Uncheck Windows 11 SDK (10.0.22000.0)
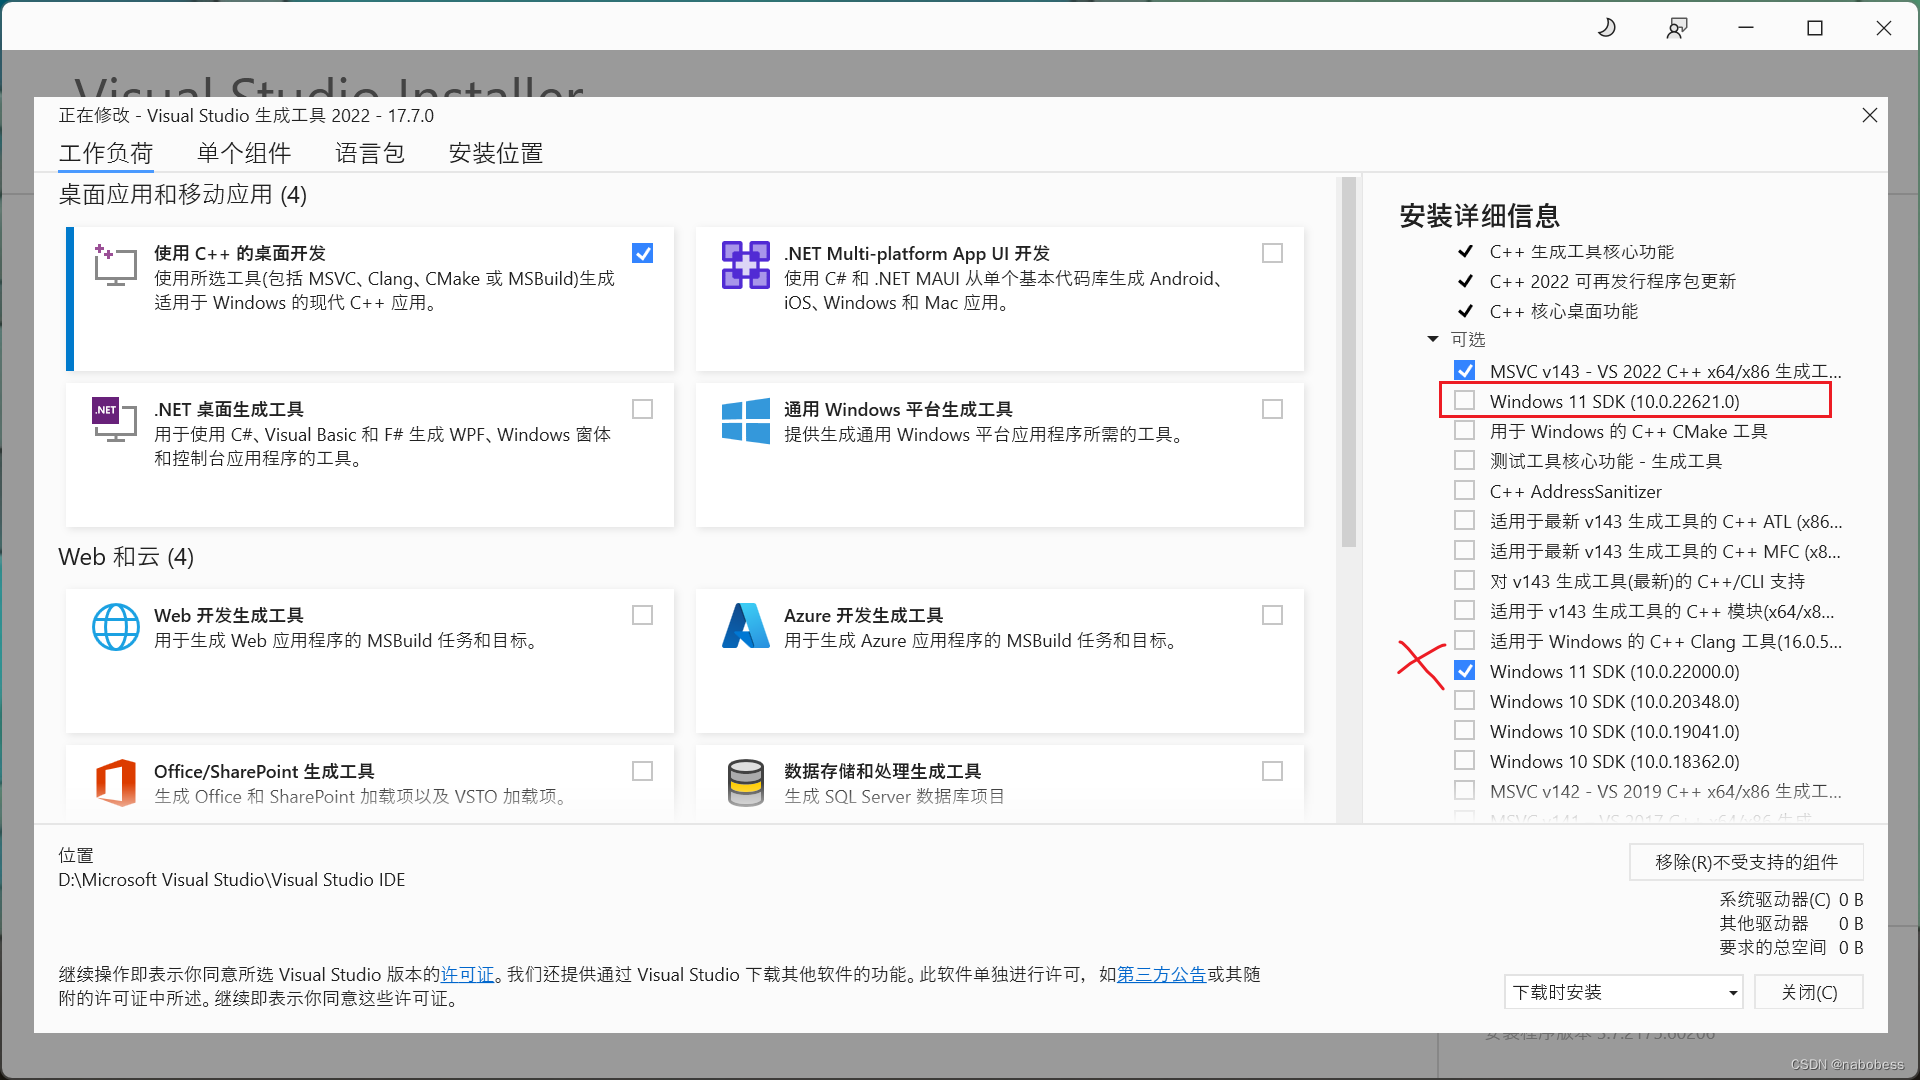Image resolution: width=1920 pixels, height=1080 pixels. point(1464,671)
